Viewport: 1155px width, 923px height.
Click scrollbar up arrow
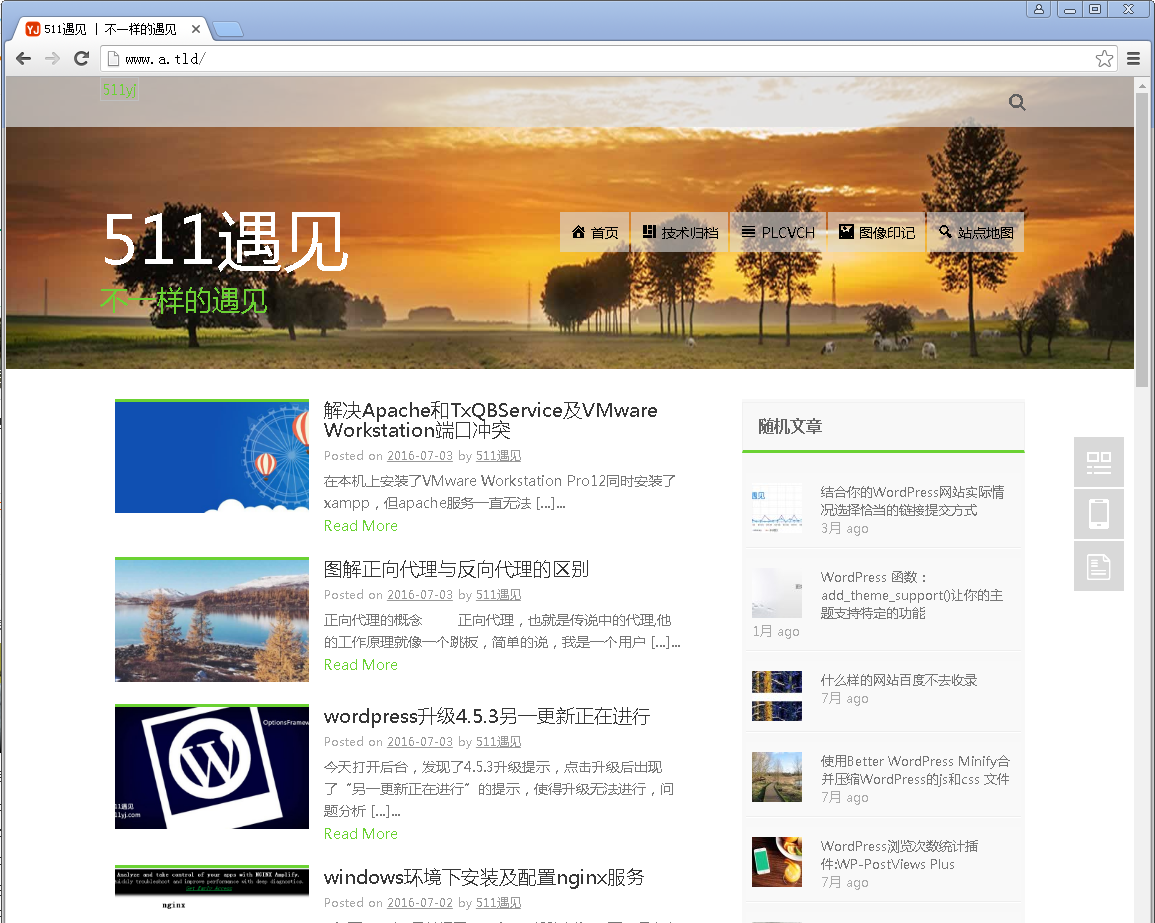pos(1142,84)
